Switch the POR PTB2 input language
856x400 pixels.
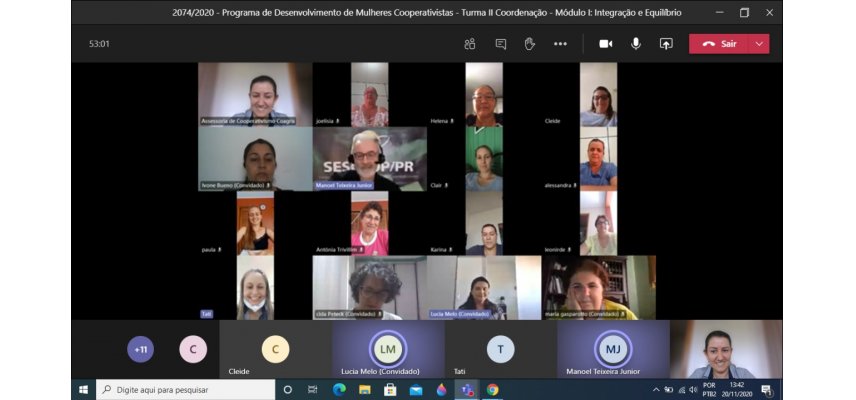click(709, 390)
